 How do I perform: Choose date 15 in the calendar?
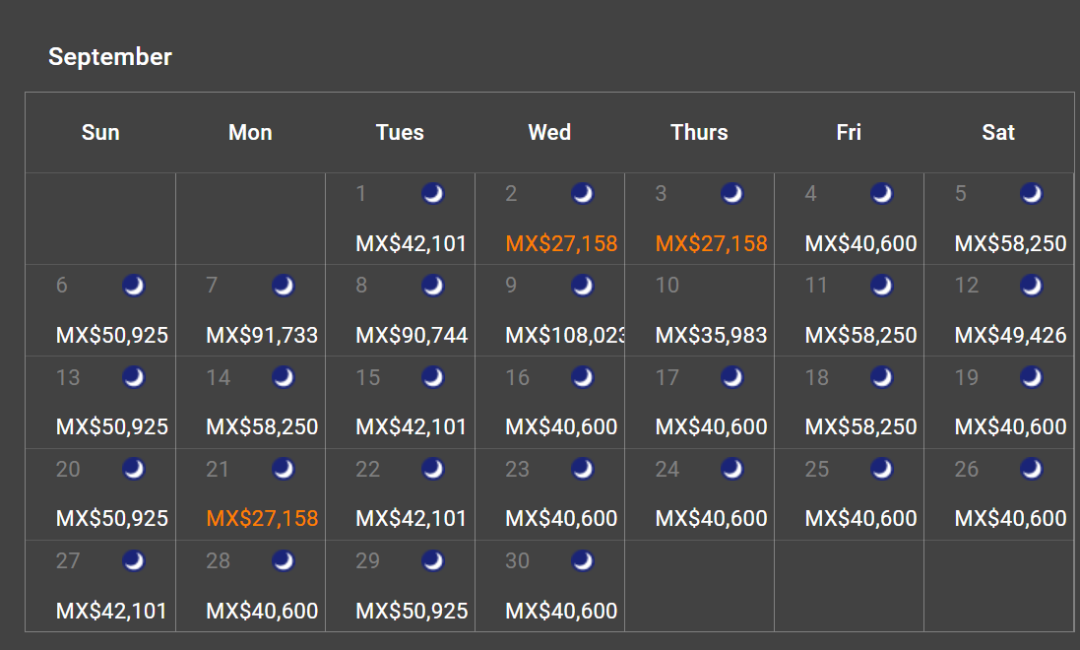[x=367, y=378]
